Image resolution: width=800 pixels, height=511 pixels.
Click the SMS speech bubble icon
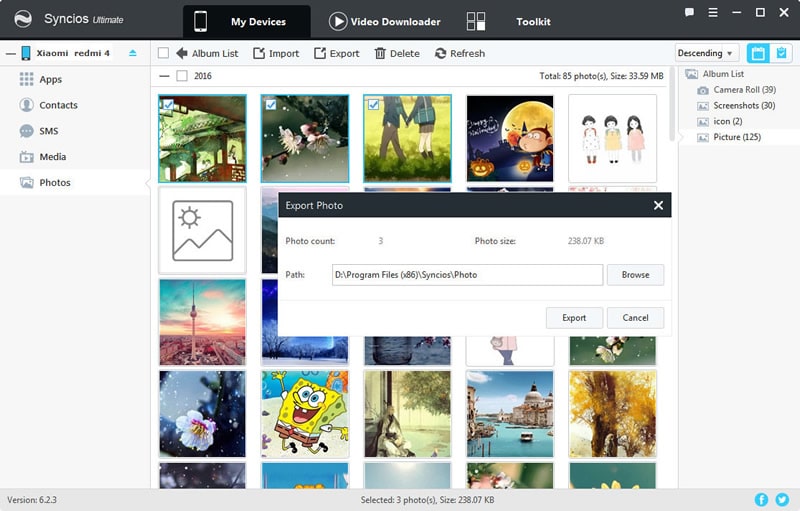tap(27, 131)
